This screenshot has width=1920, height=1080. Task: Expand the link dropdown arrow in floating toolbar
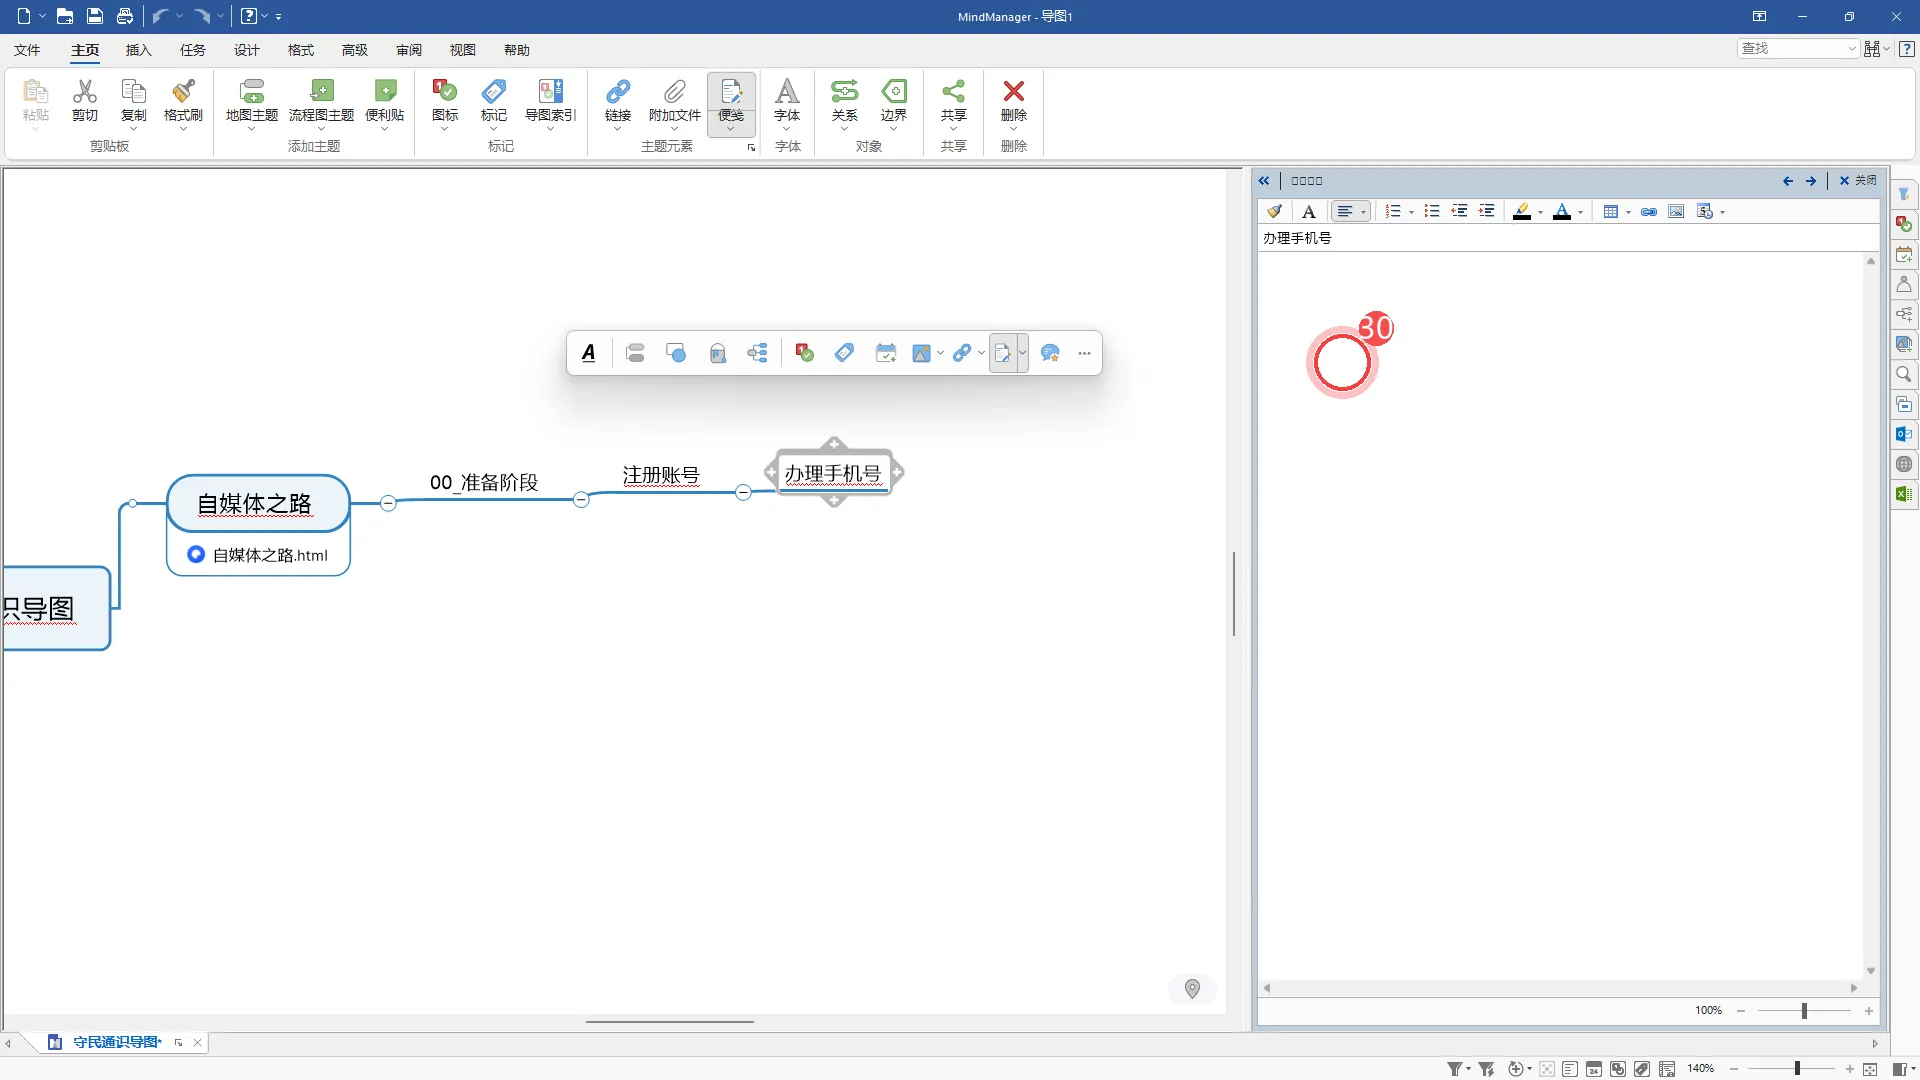tap(981, 353)
